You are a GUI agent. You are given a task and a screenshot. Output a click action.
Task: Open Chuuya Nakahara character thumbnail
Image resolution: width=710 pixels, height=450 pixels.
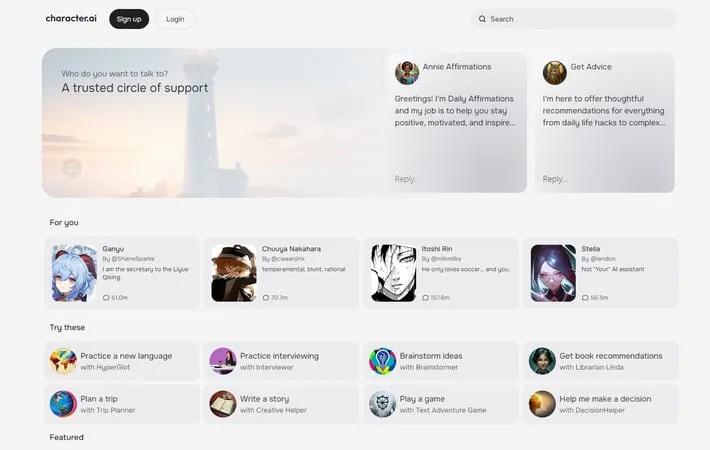(x=234, y=273)
